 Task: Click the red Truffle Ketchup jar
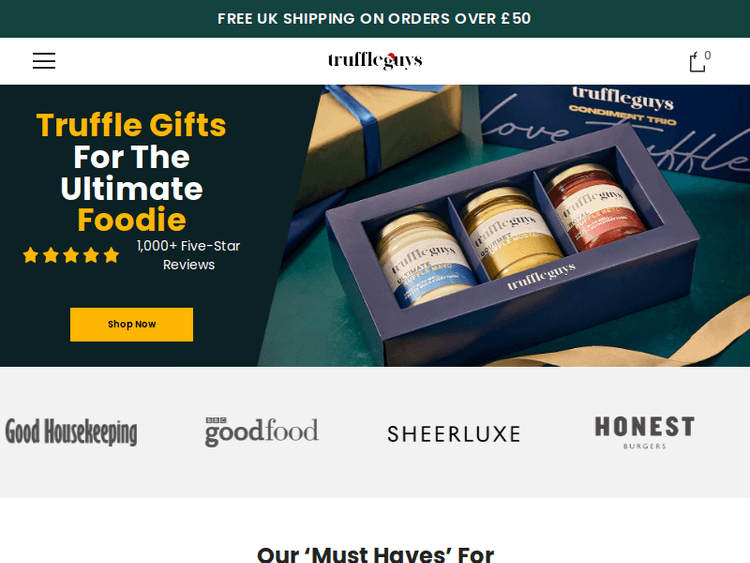tap(595, 207)
